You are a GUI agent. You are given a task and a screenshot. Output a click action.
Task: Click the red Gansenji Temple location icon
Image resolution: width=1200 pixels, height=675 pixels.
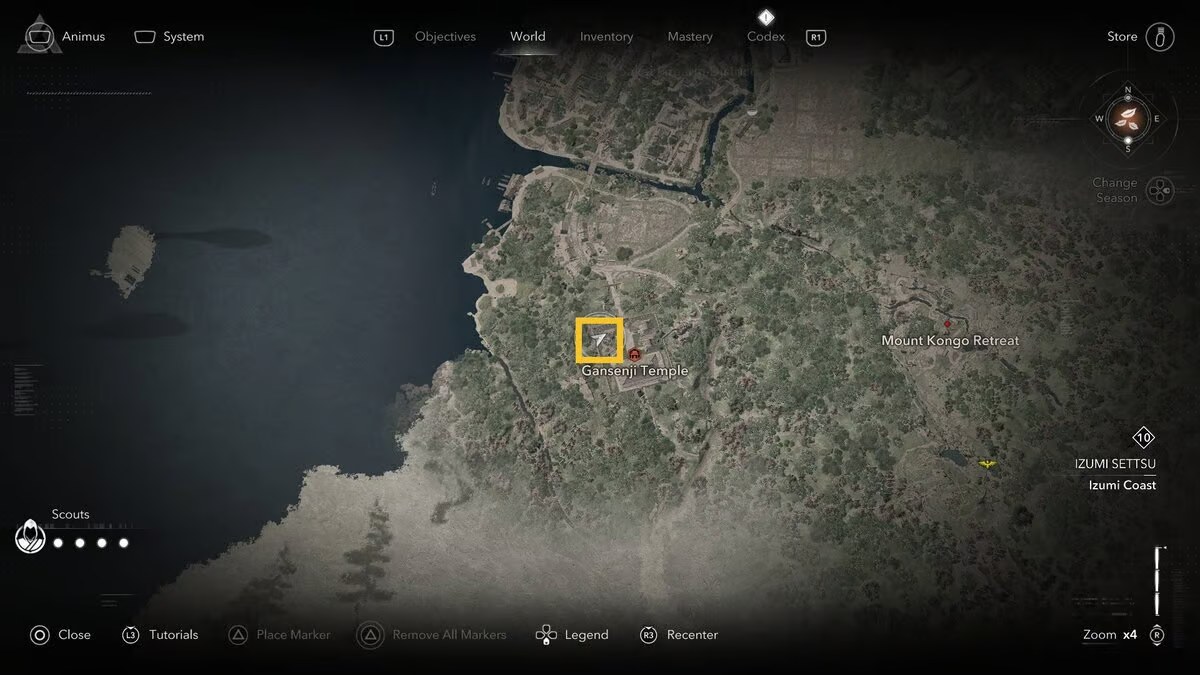pyautogui.click(x=635, y=354)
